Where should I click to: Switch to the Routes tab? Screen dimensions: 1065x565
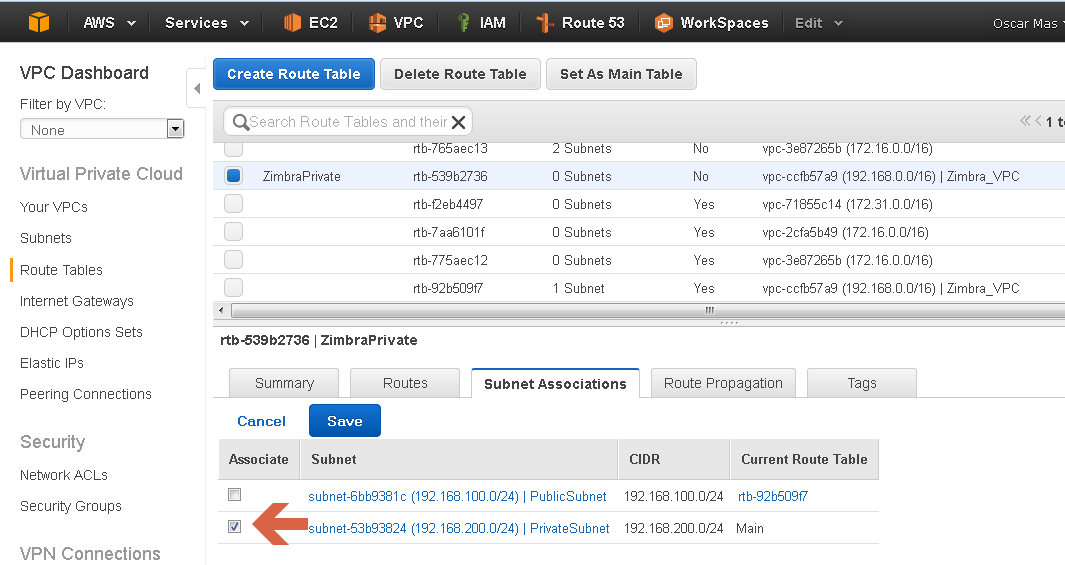405,383
